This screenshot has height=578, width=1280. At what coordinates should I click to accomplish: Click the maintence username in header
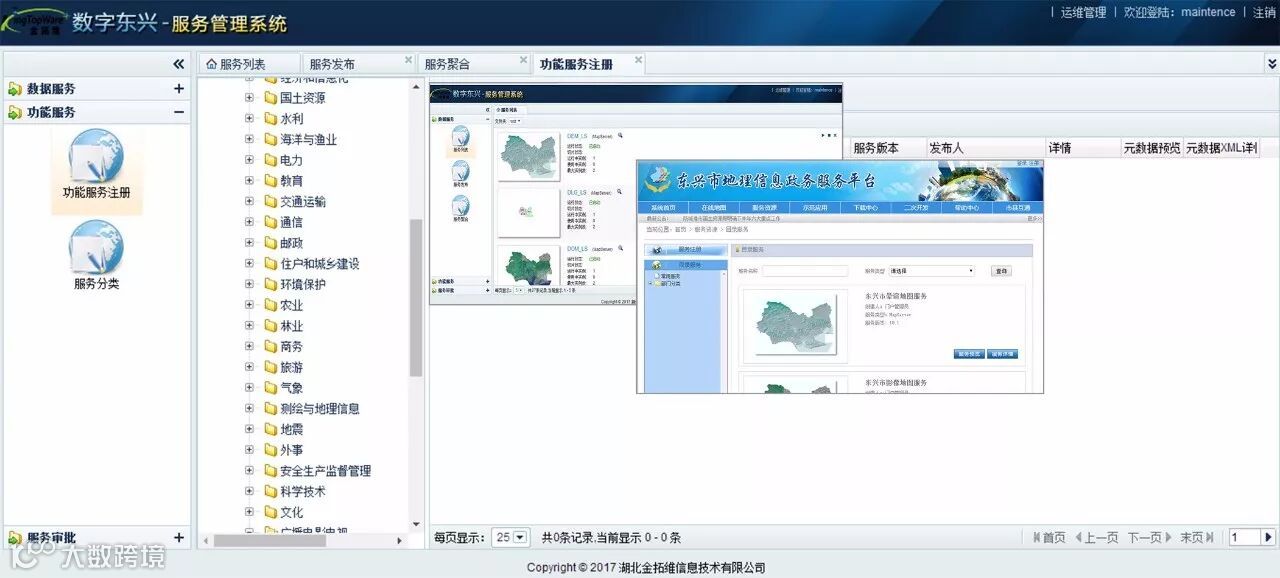click(x=1208, y=13)
